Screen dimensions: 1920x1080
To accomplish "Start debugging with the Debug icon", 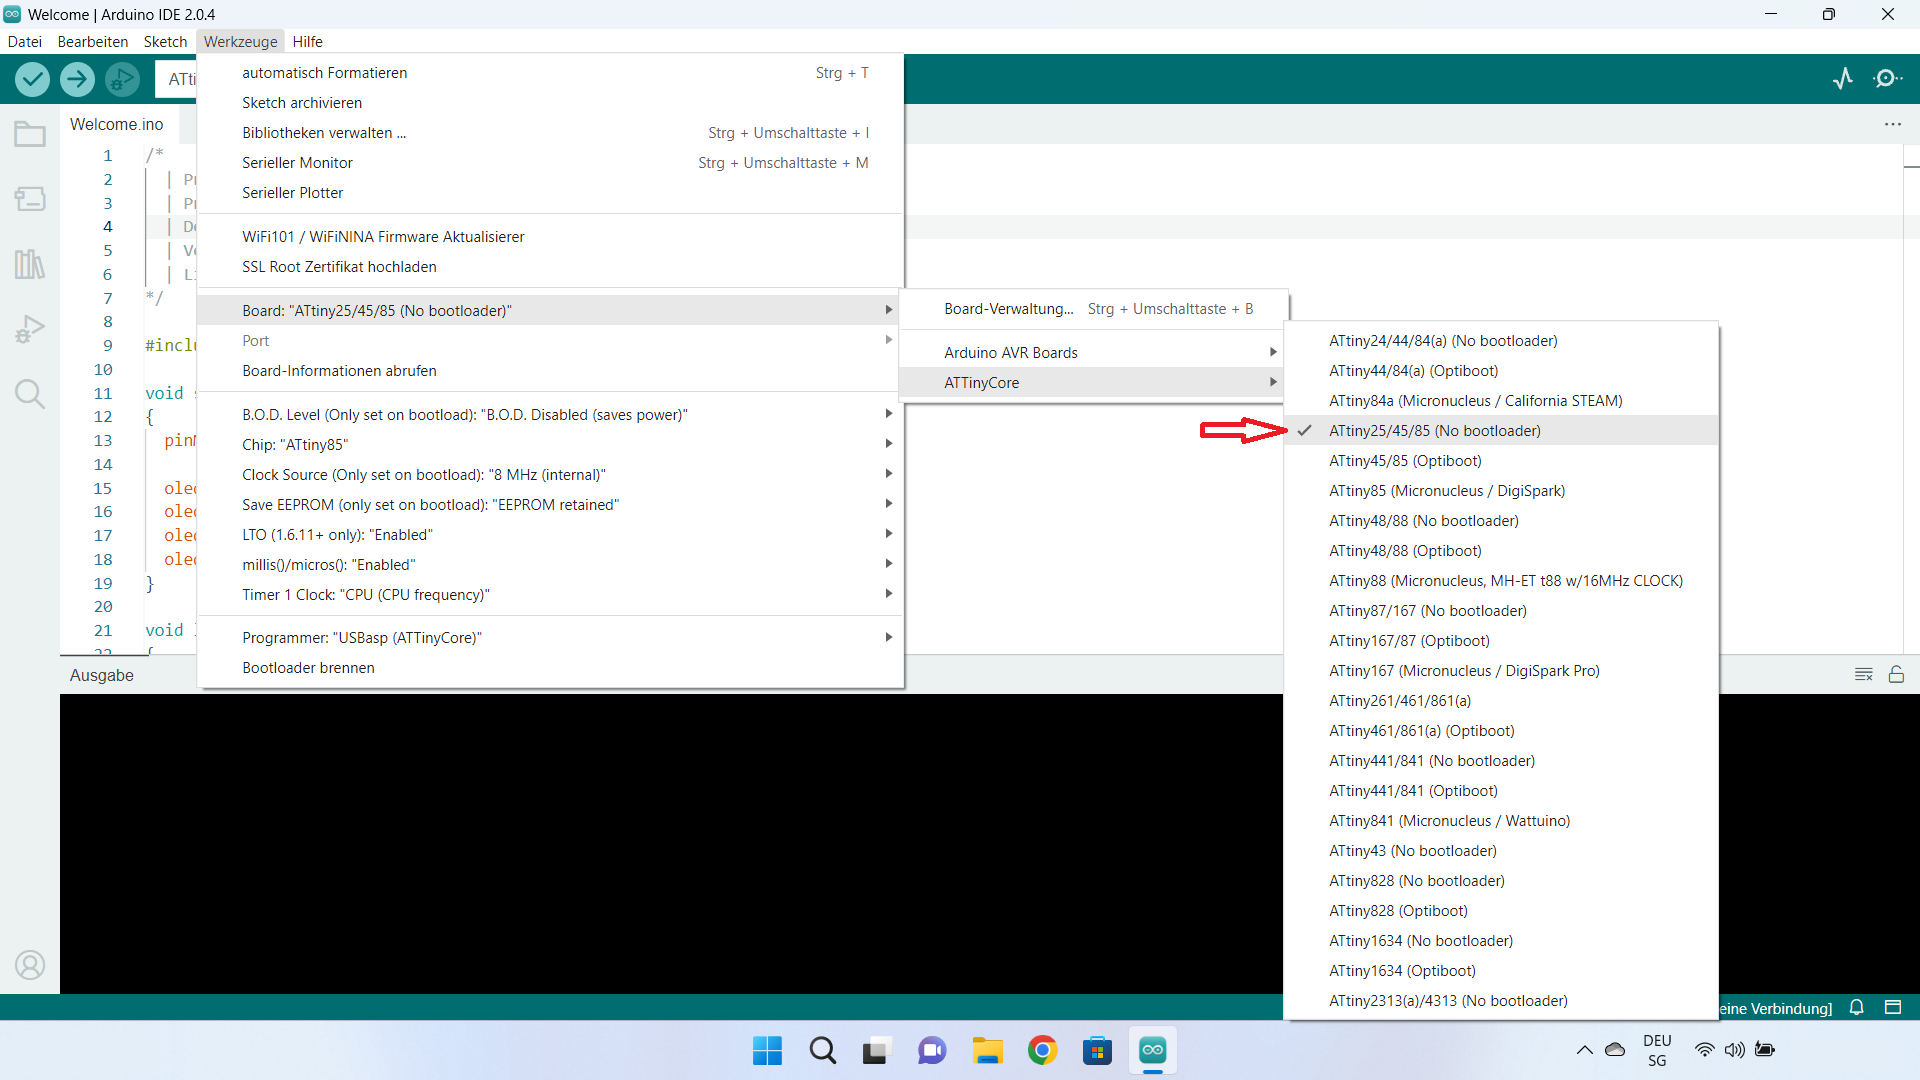I will [x=122, y=79].
